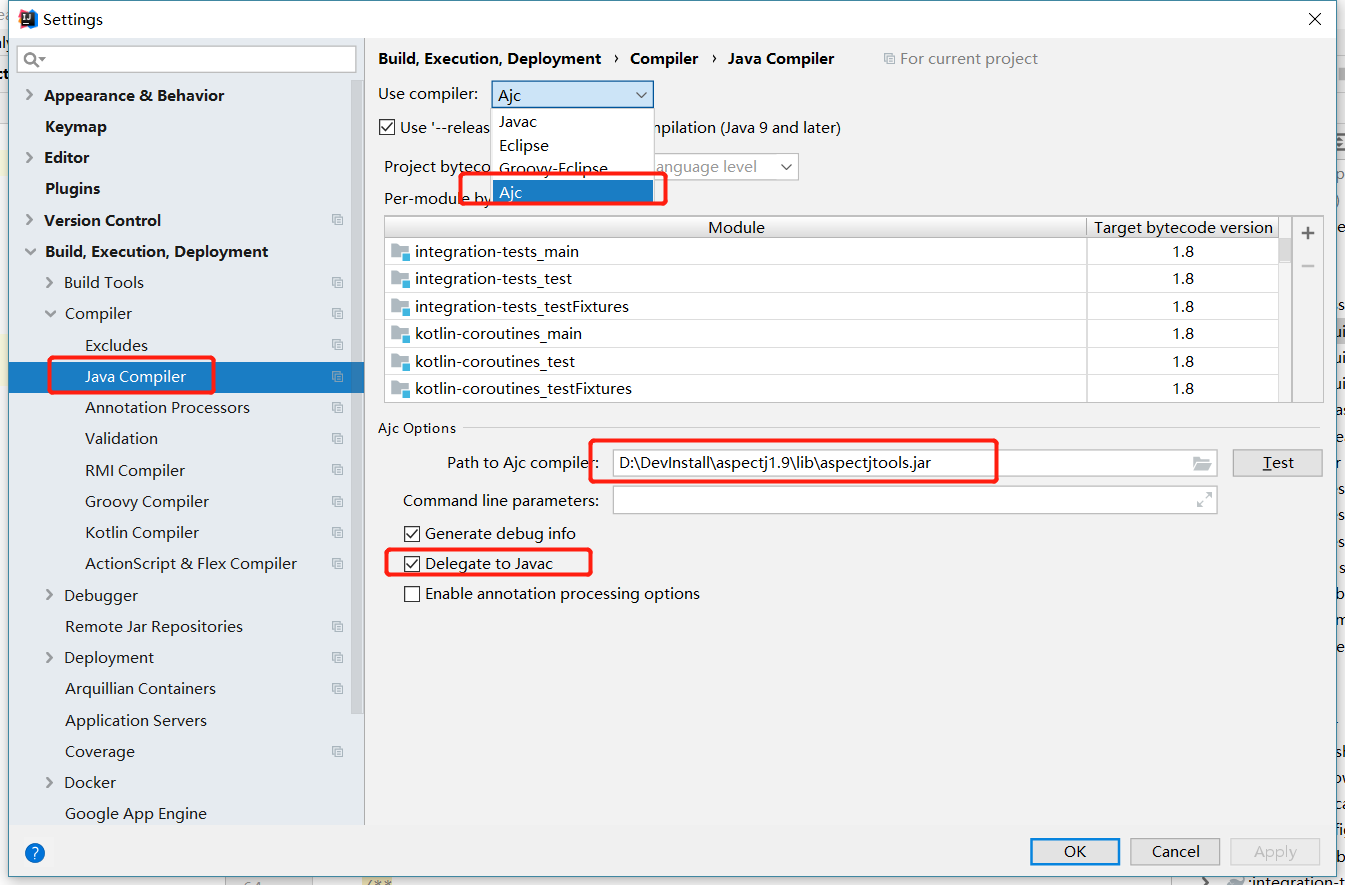The width and height of the screenshot is (1345, 885).
Task: Uncheck Delegate to Javac checkbox
Action: 412,564
